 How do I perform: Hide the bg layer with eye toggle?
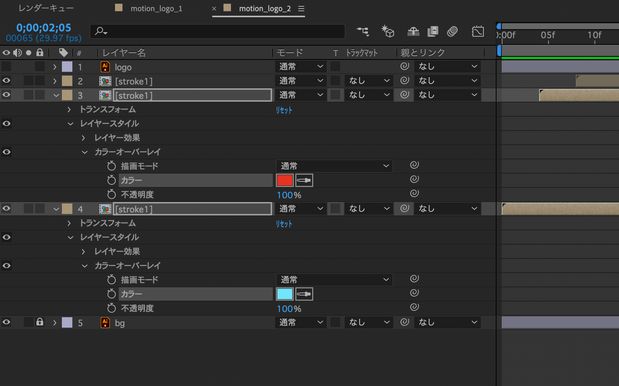point(6,322)
